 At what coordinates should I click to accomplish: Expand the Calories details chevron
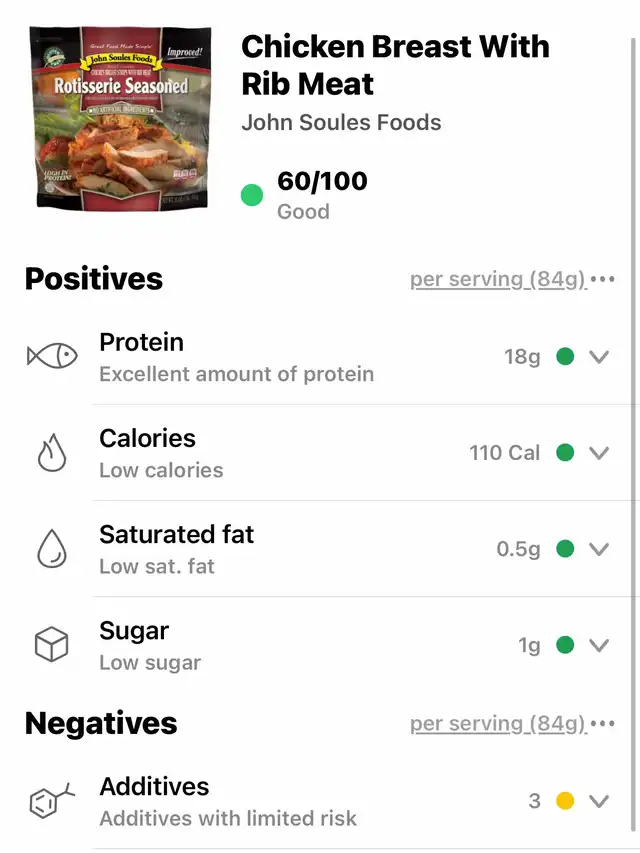[599, 453]
